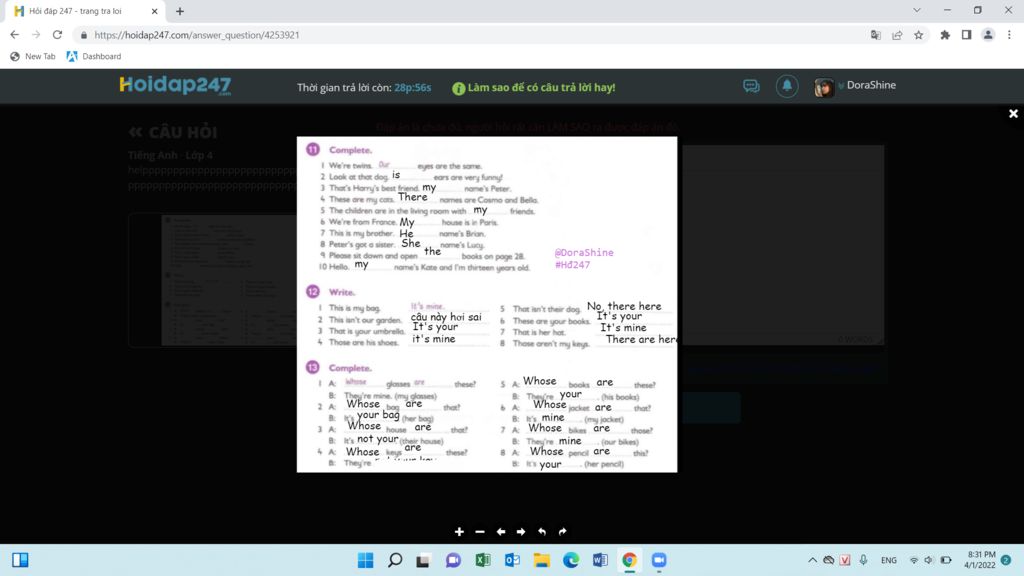Screen dimensions: 1024x576
Task: Open Chrome extensions puzzle icon
Action: pos(945,35)
